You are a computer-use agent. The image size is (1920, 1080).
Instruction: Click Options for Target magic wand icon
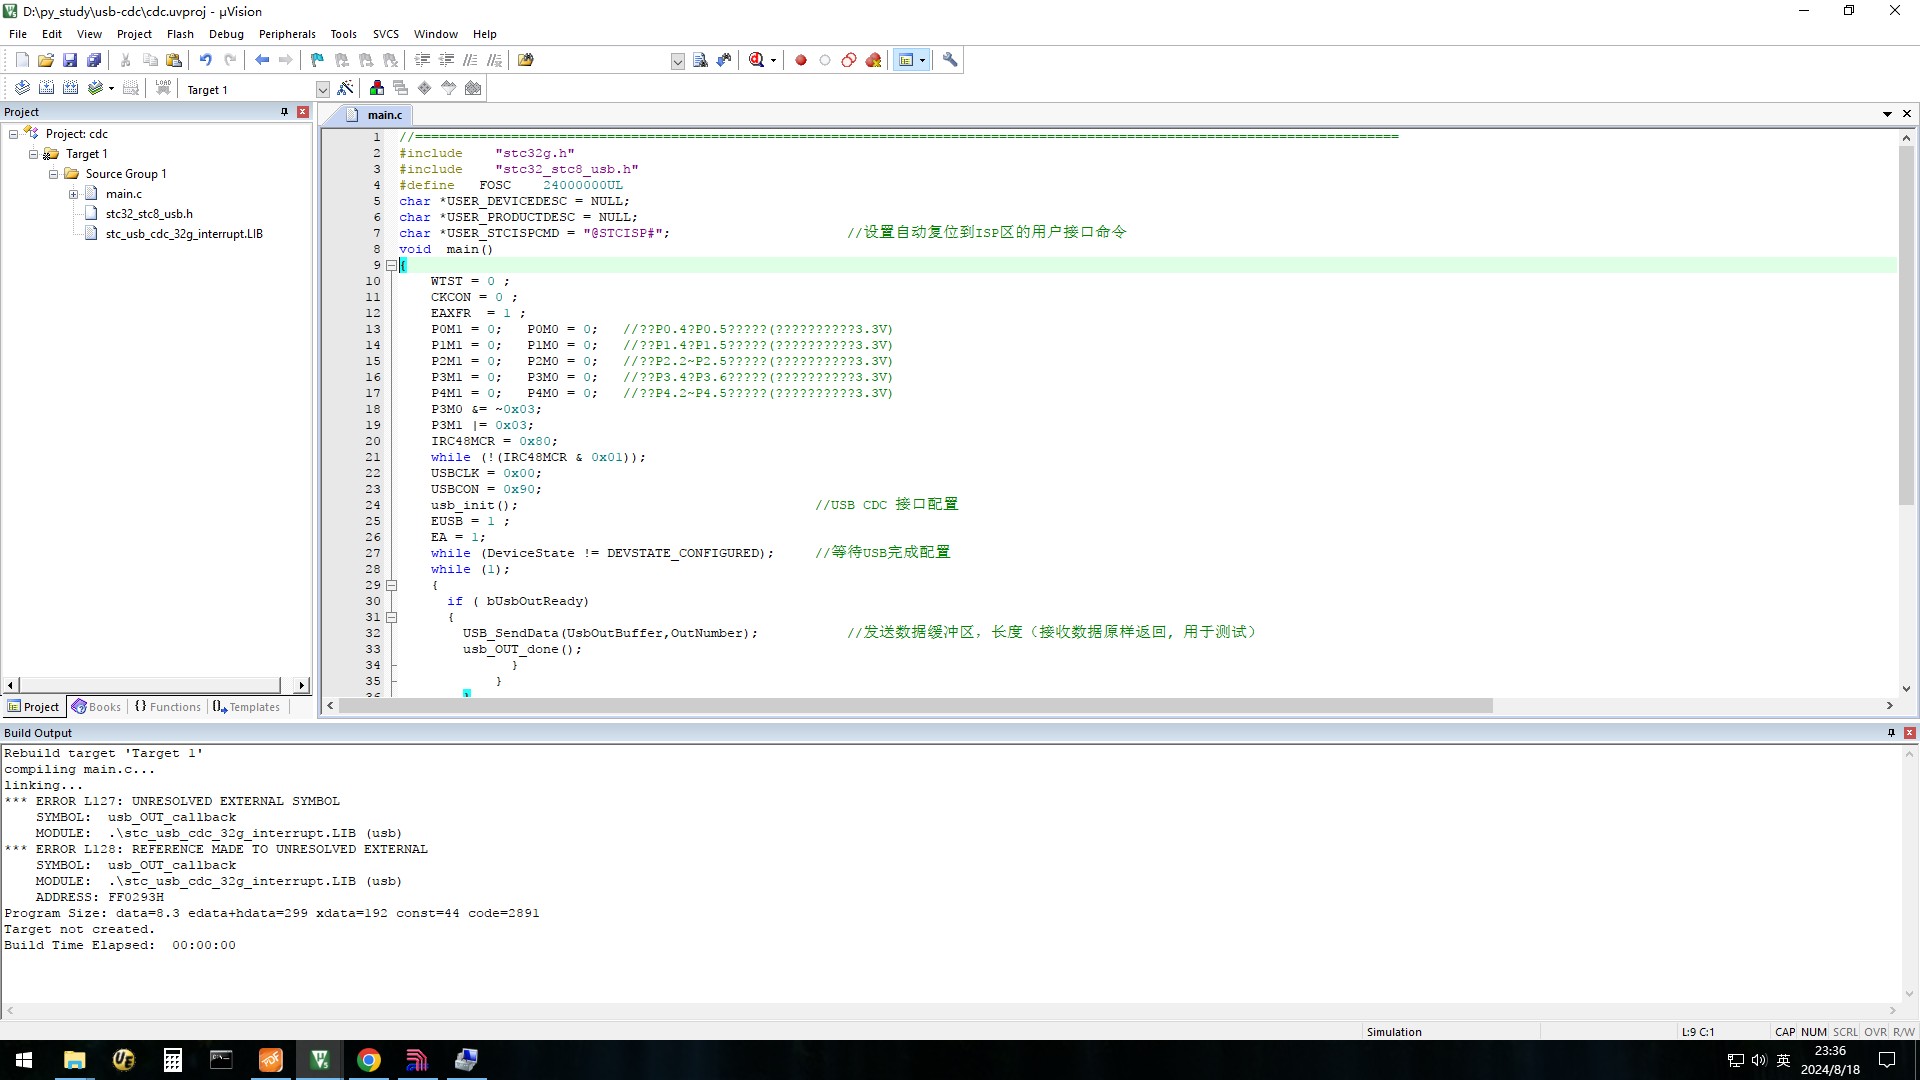[x=345, y=89]
